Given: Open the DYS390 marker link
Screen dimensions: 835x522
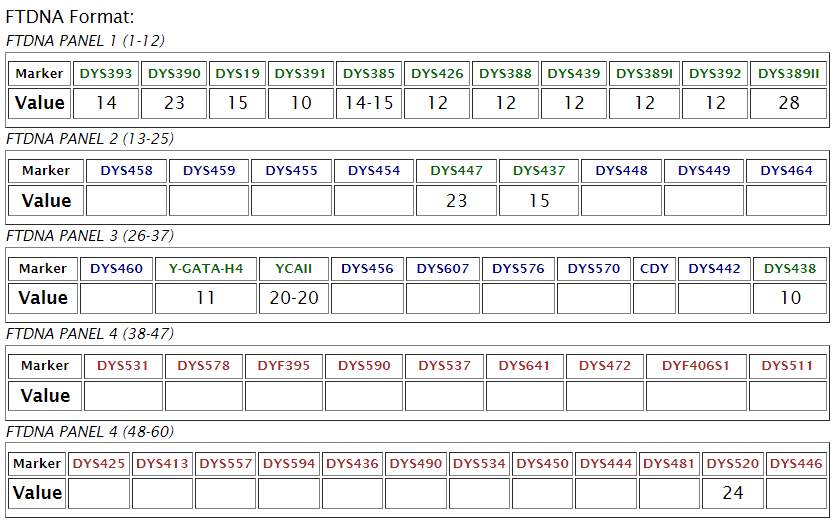Looking at the screenshot, I should pos(174,74).
